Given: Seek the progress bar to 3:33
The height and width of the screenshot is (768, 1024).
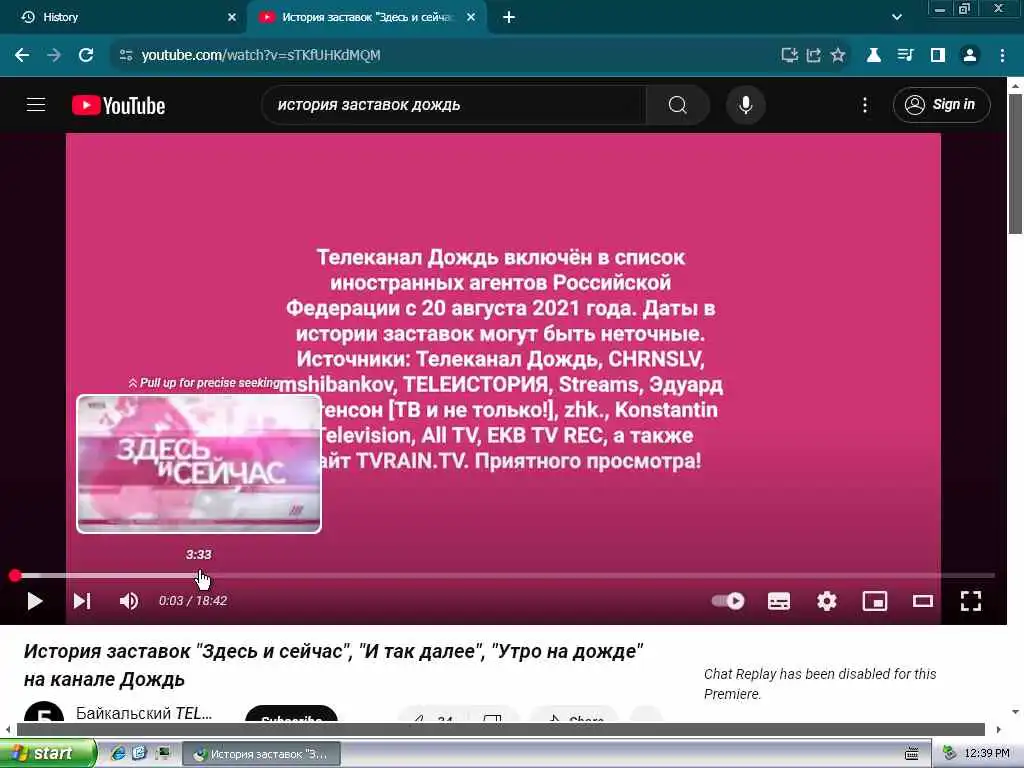Looking at the screenshot, I should [199, 576].
